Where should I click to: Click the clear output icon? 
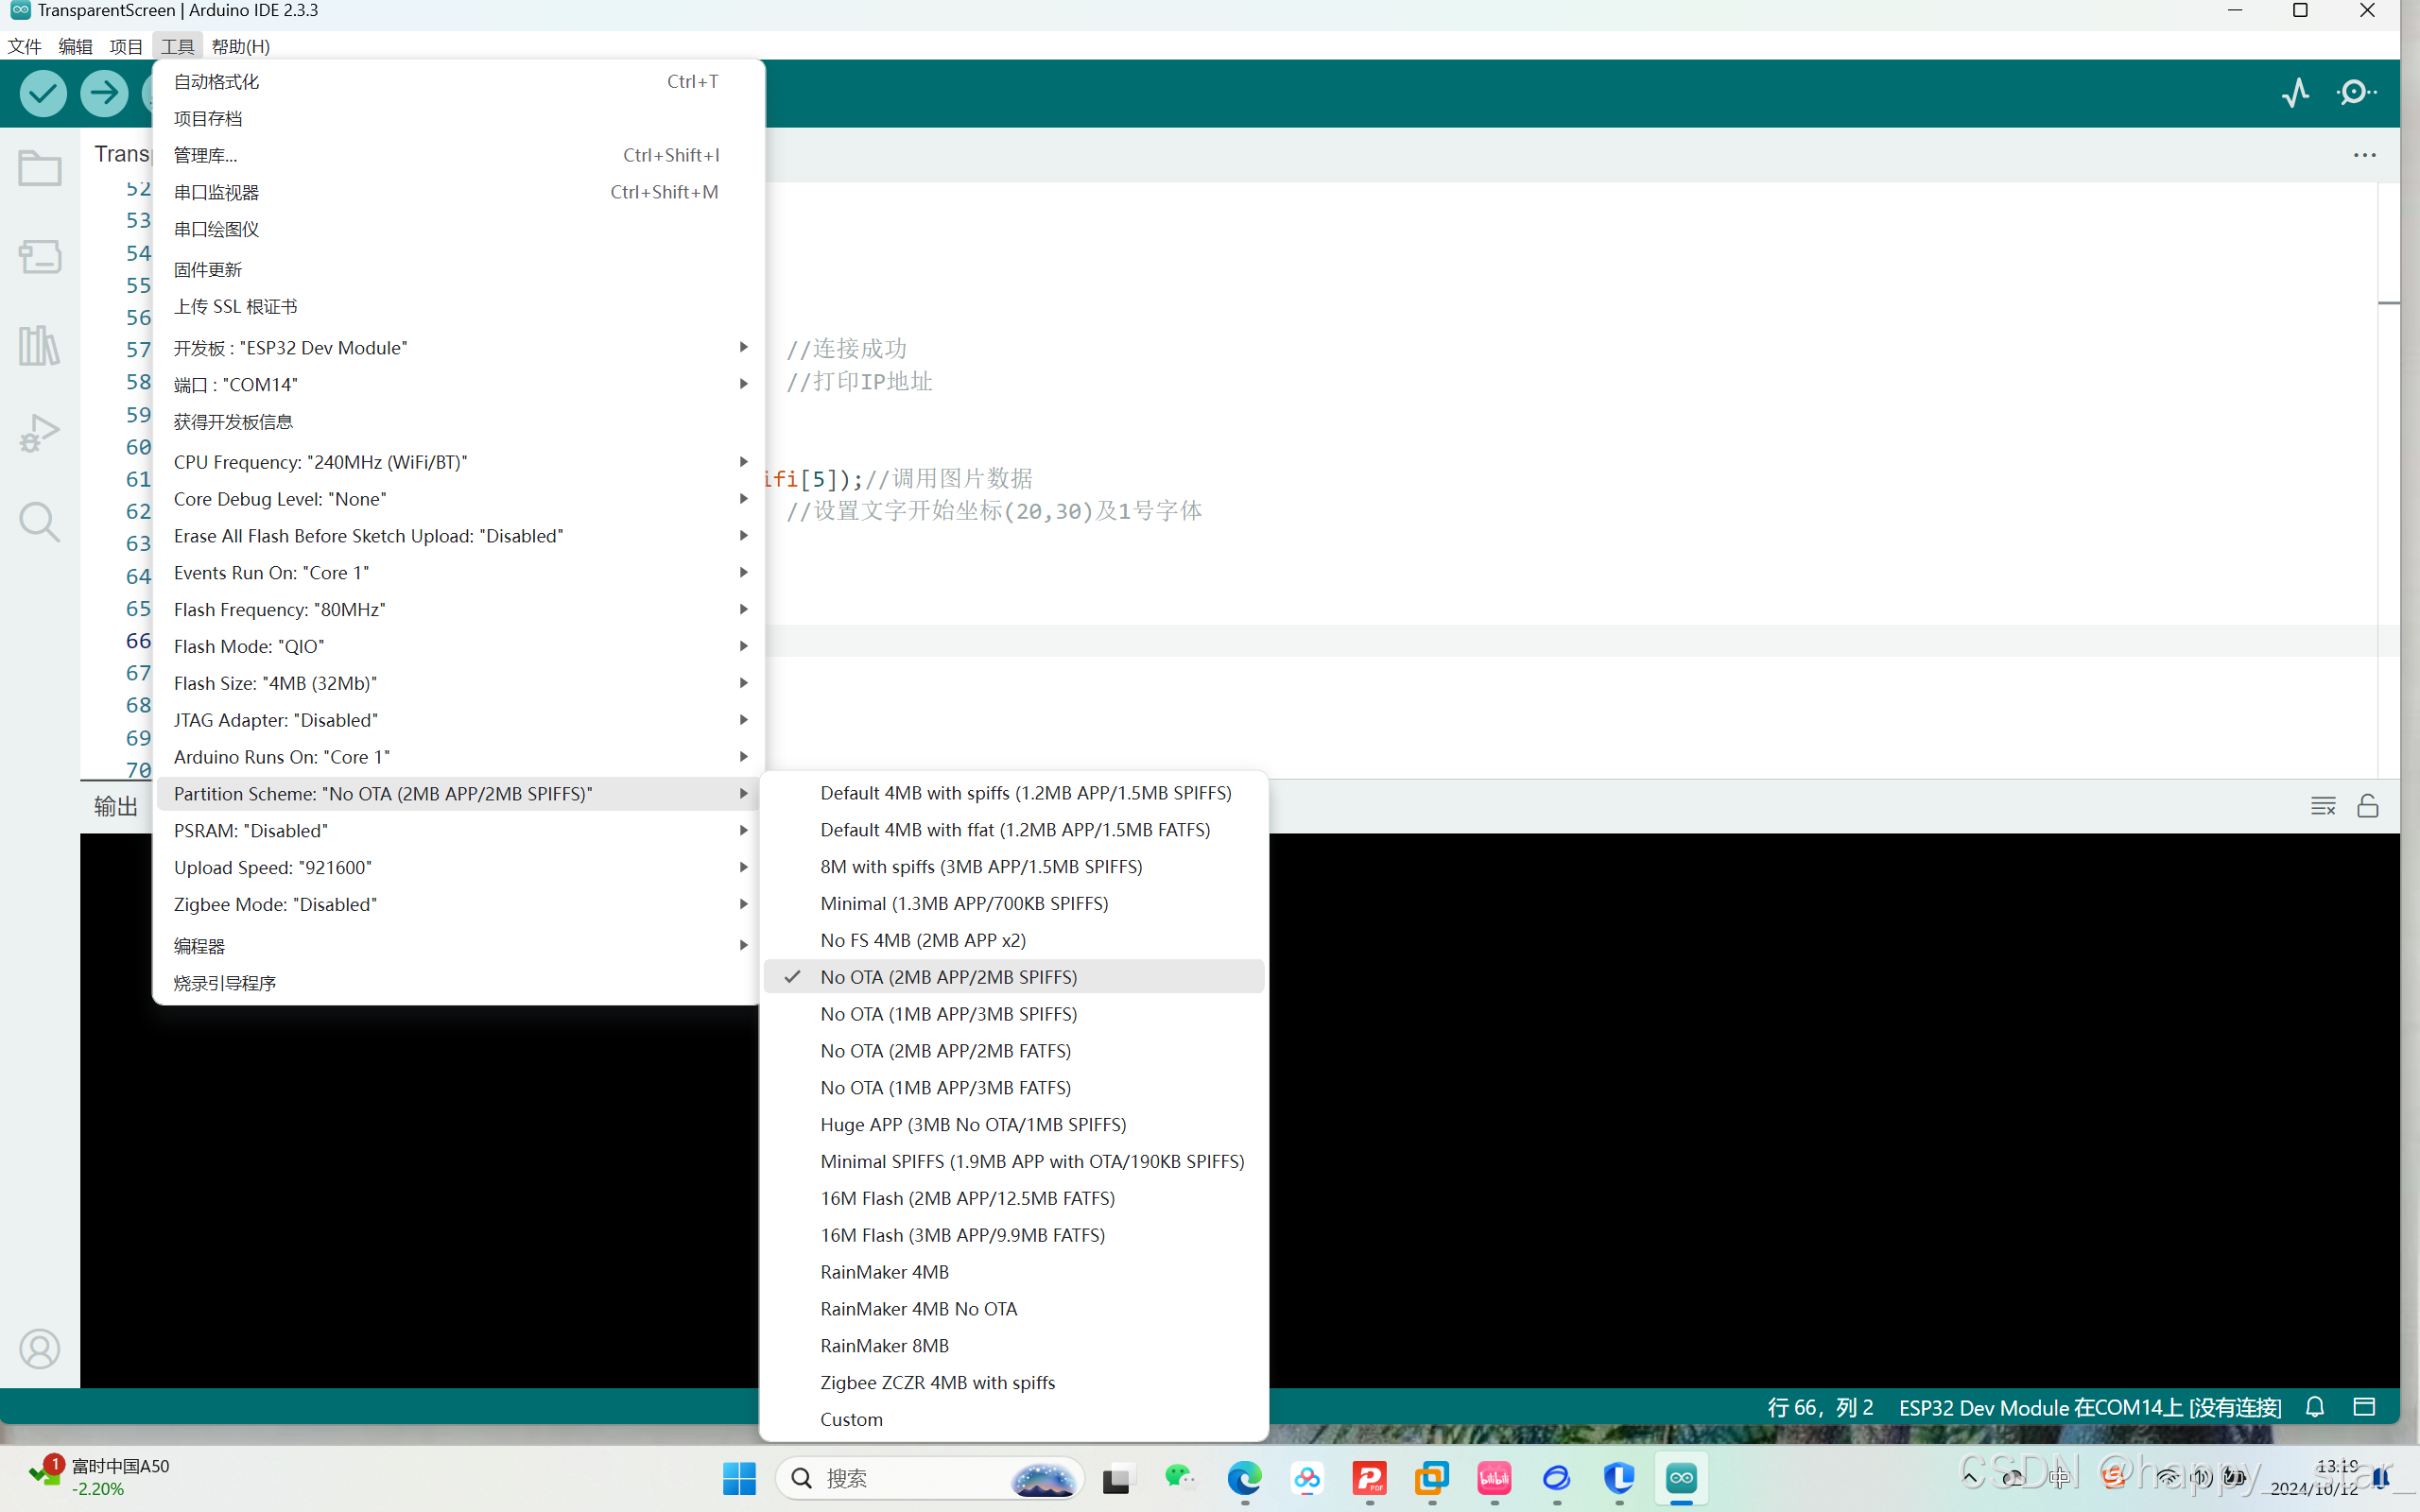tap(2323, 805)
